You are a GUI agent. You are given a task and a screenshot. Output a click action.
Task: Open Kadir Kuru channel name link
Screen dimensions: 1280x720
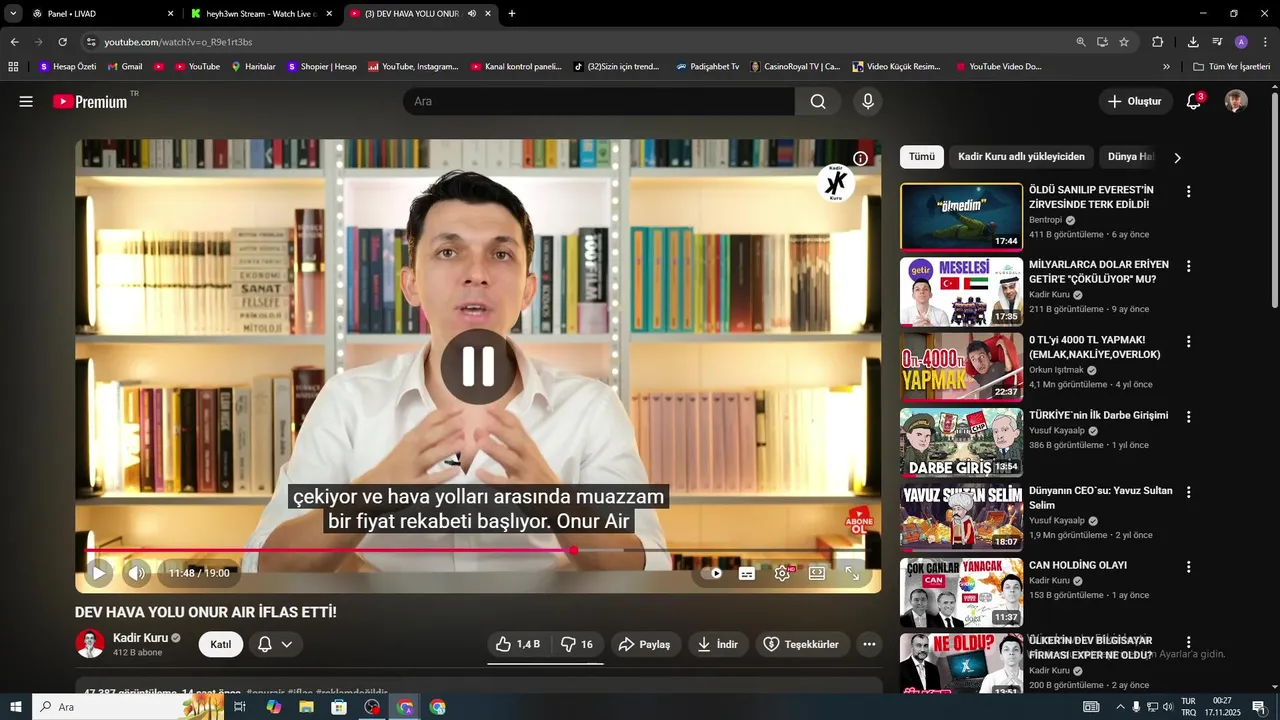[140, 637]
